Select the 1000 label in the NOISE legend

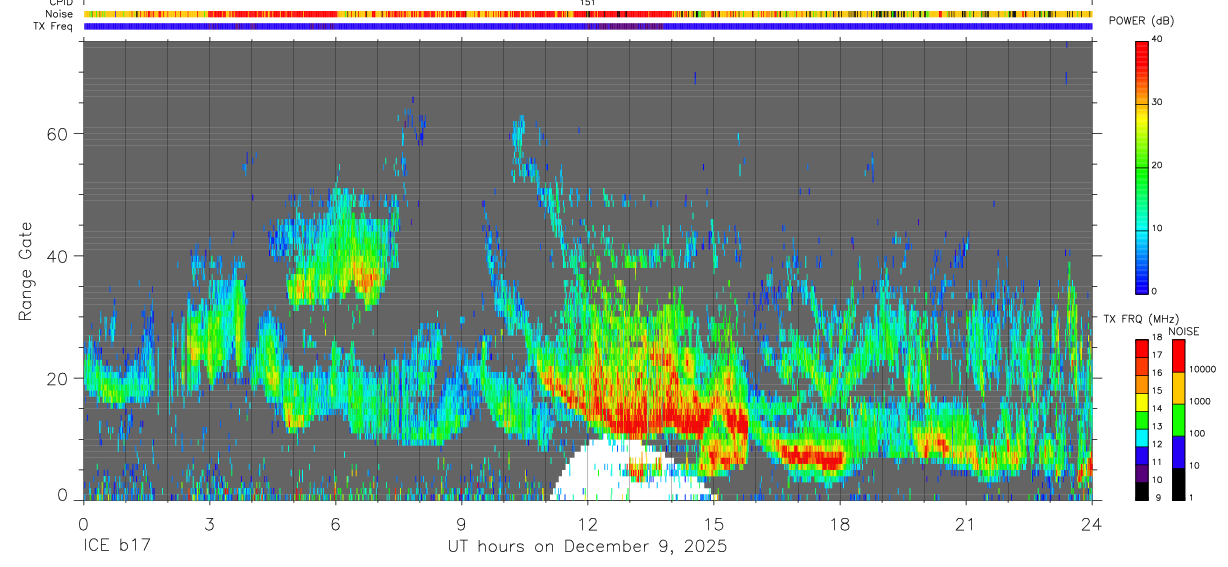pyautogui.click(x=1200, y=401)
